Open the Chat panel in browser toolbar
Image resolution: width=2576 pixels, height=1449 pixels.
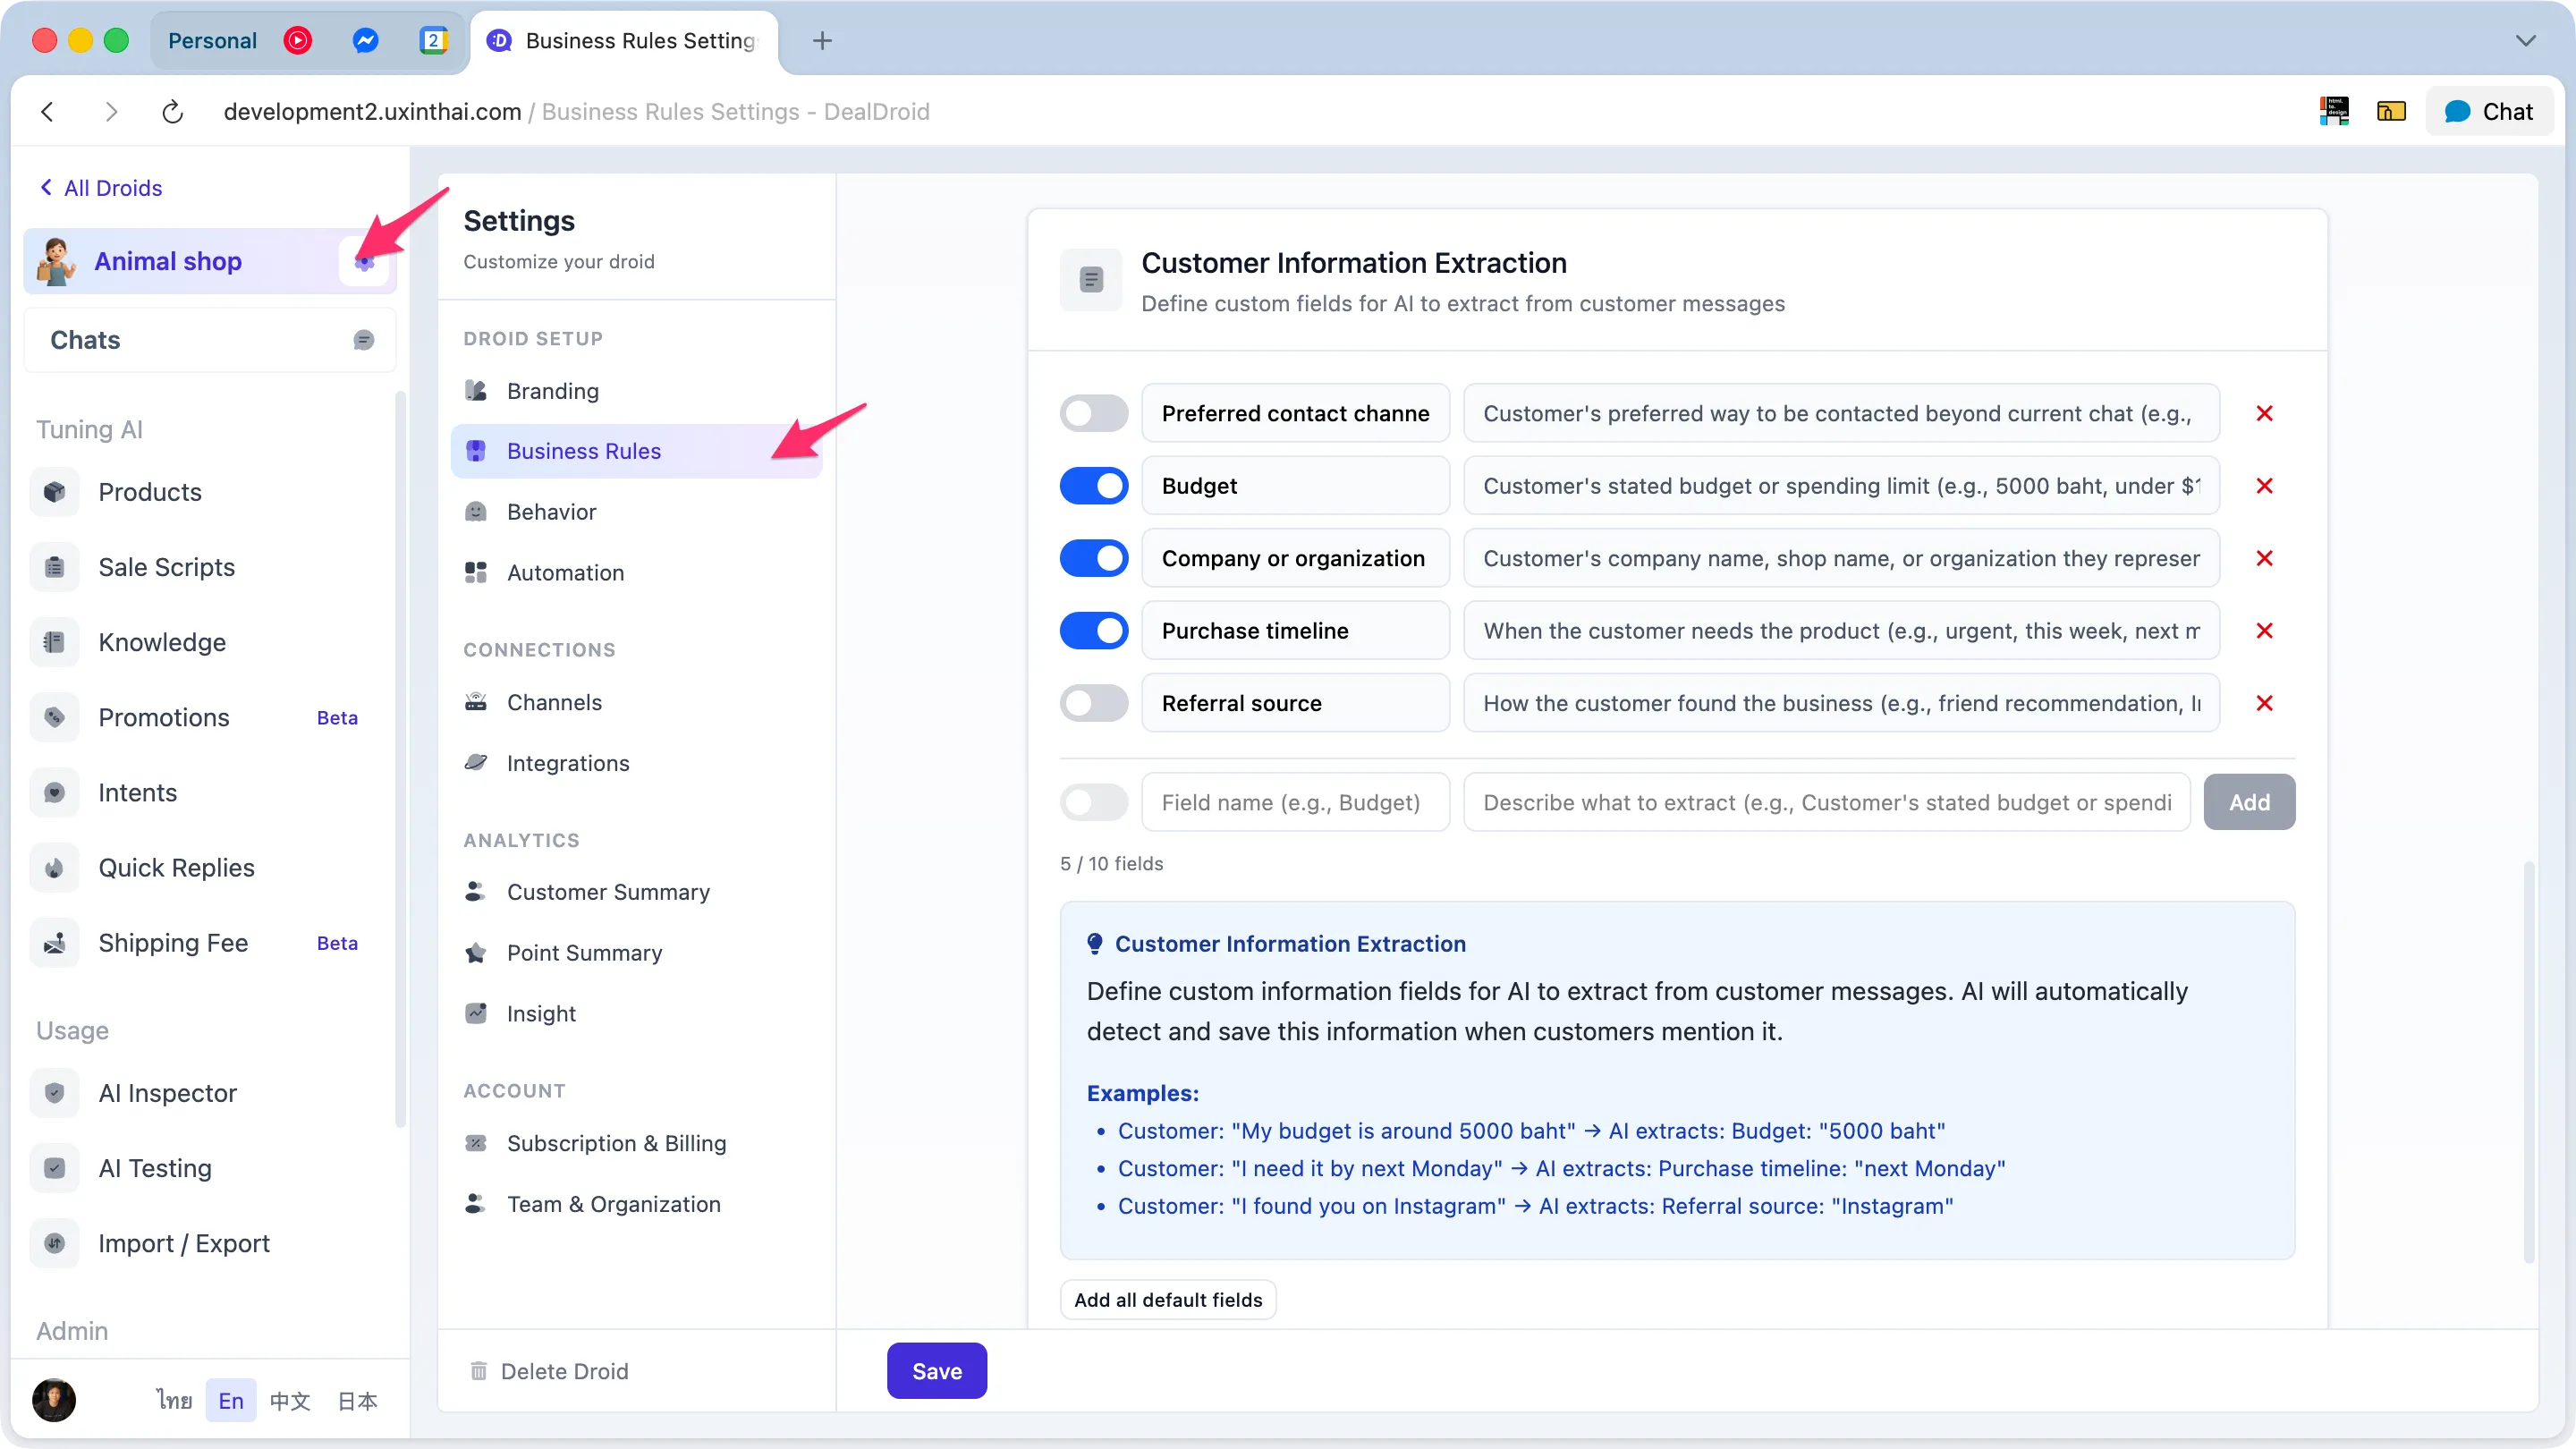click(x=2489, y=111)
